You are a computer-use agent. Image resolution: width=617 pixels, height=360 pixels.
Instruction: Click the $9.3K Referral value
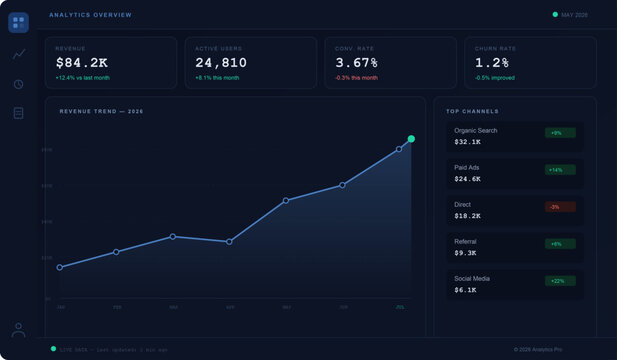465,253
